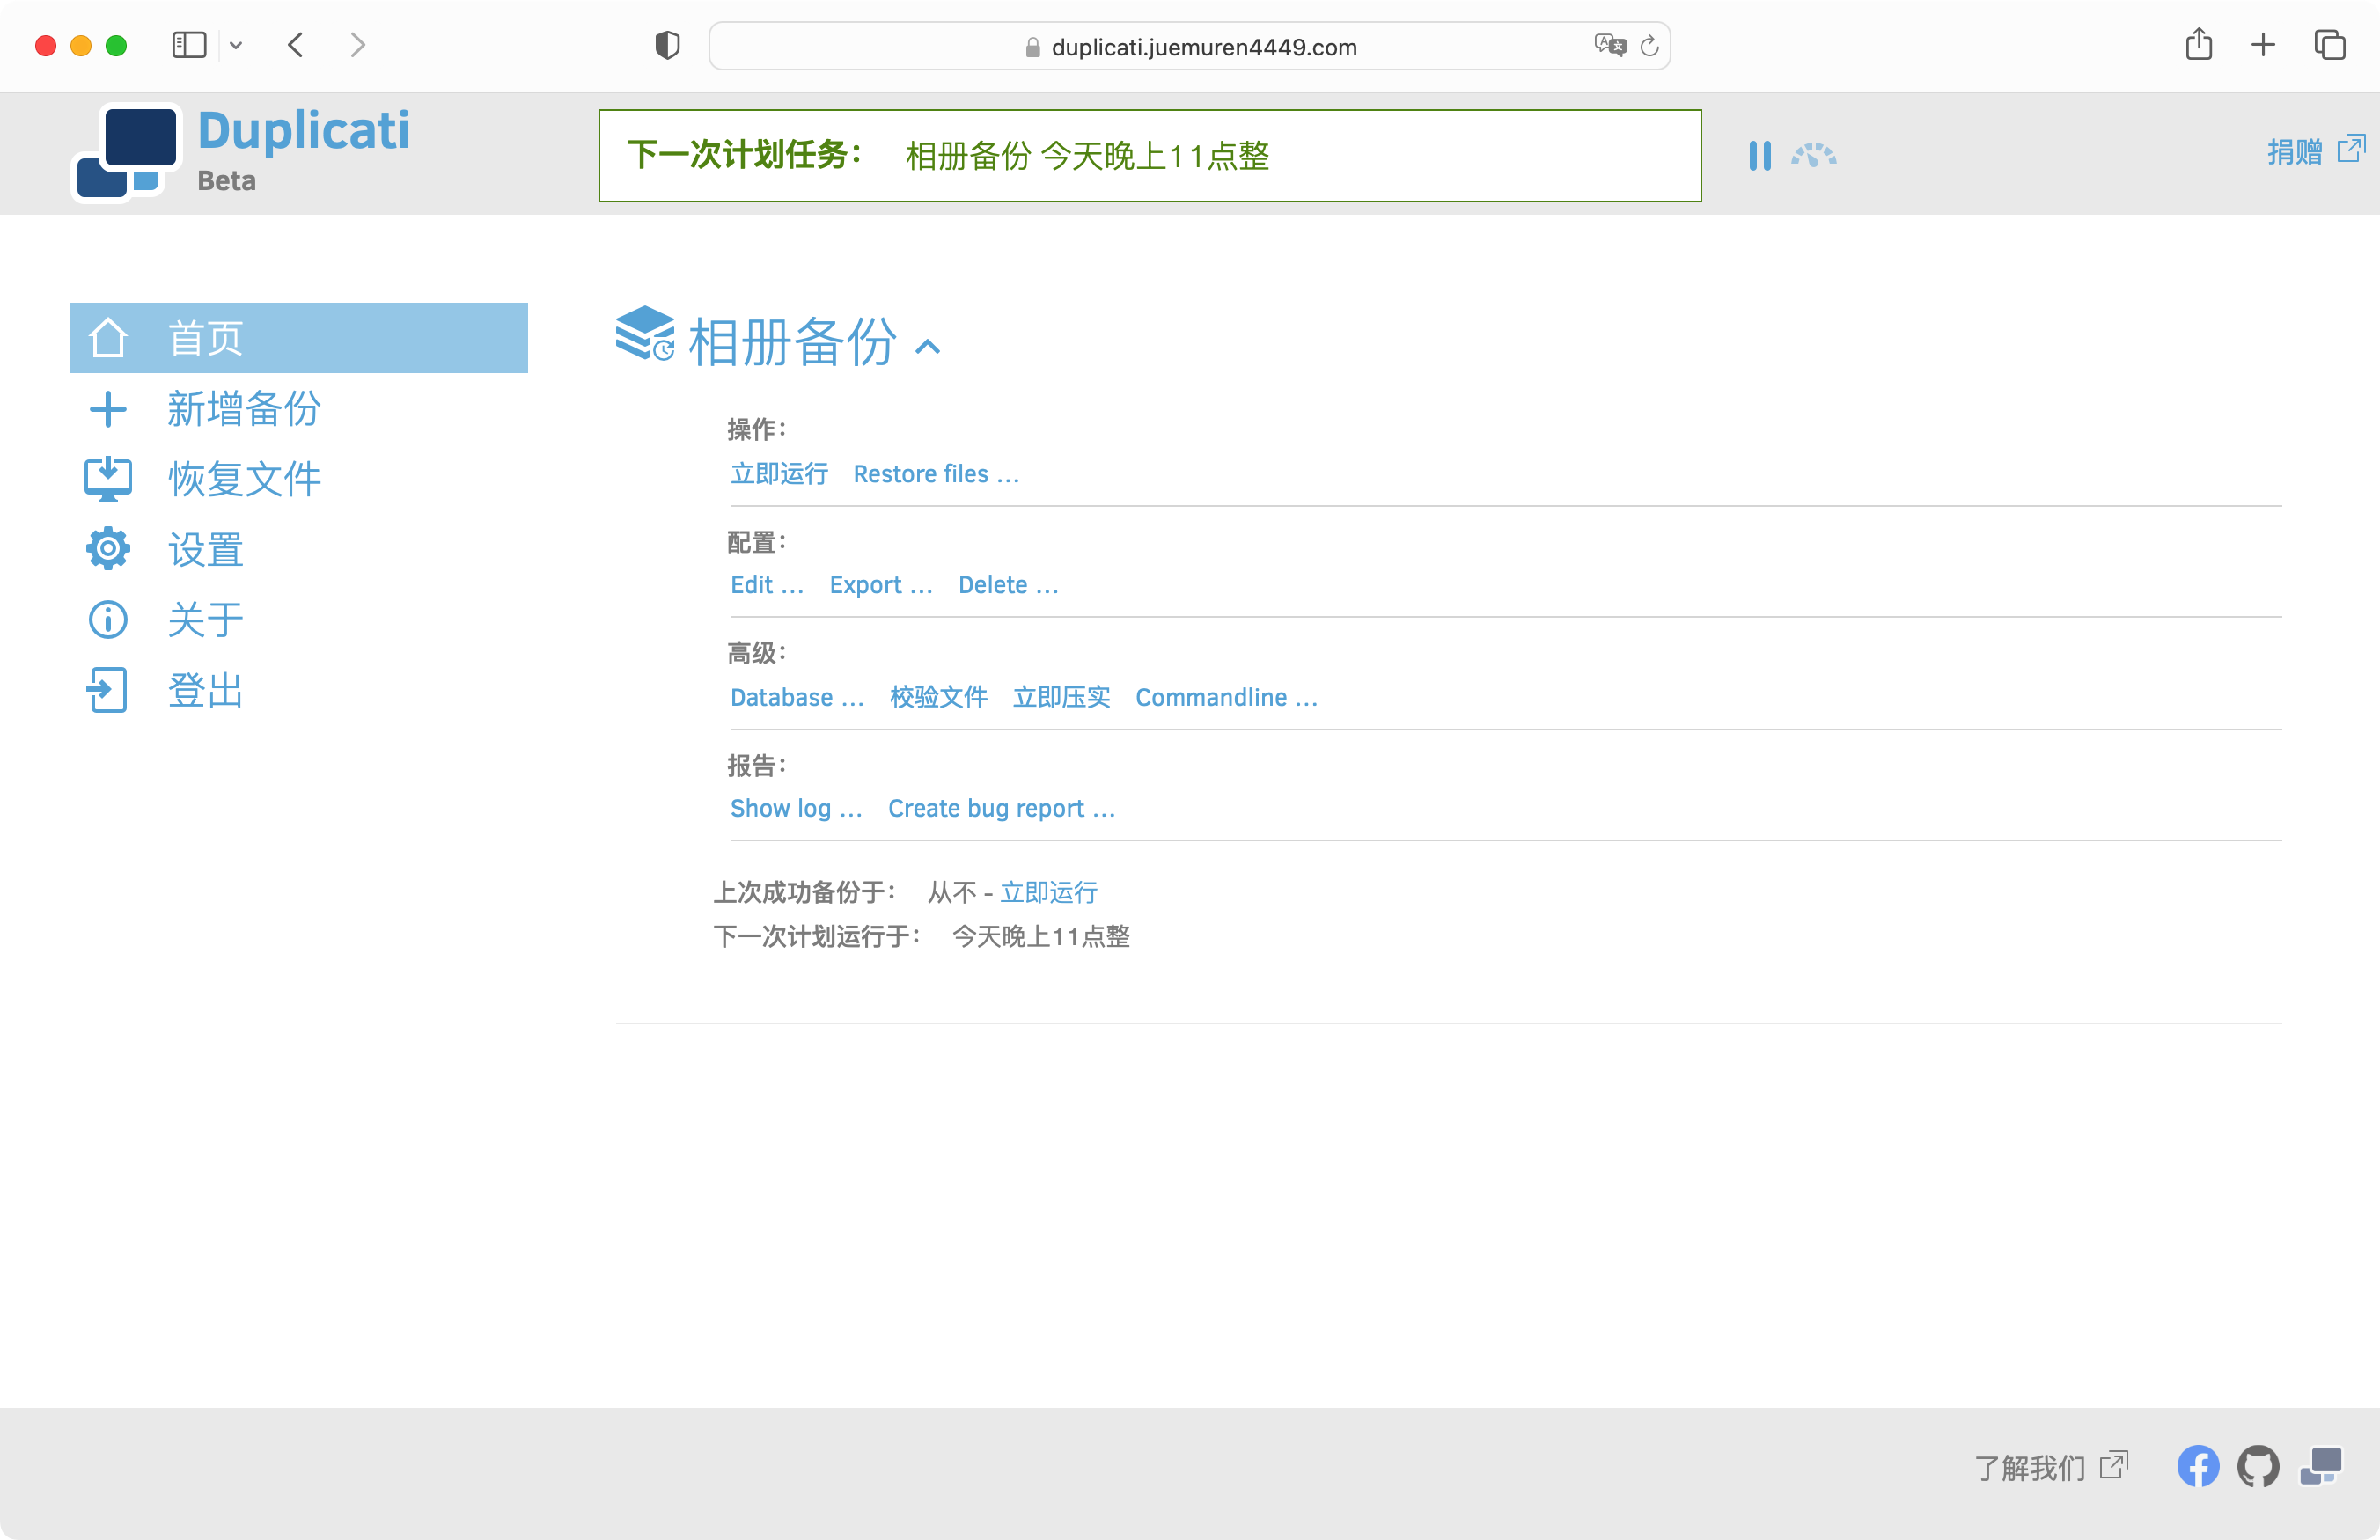This screenshot has height=1540, width=2380.
Task: Reload the page with the refresh icon
Action: click(1650, 46)
